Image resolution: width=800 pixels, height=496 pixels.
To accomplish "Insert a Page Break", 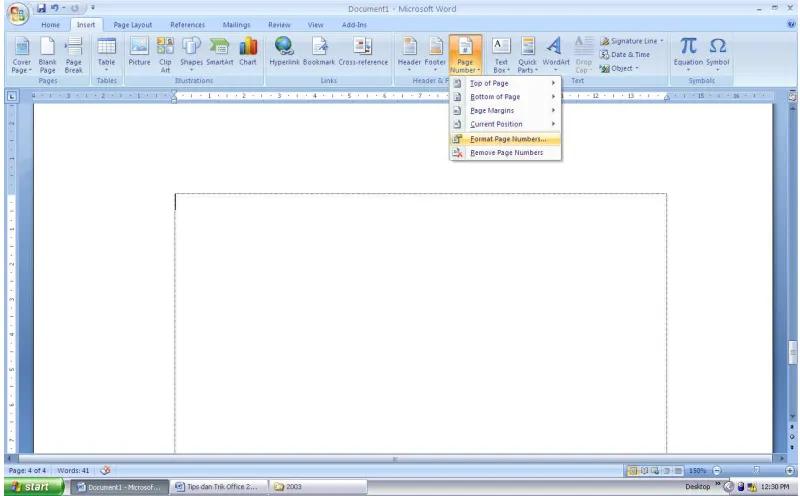I will pyautogui.click(x=73, y=55).
